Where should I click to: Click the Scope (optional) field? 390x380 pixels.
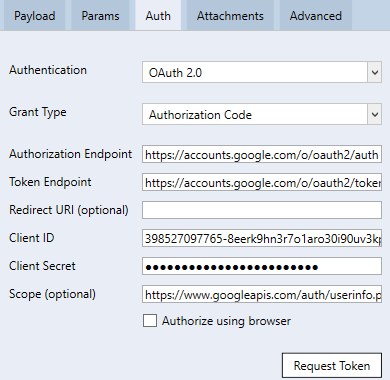click(x=262, y=294)
